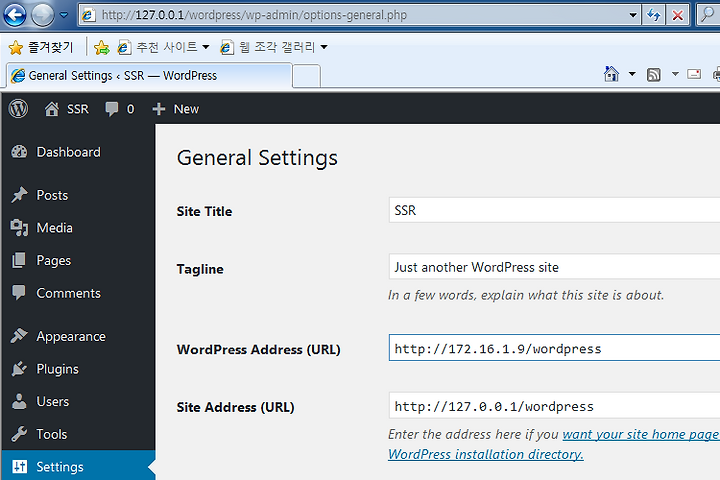720x480 pixels.
Task: Click the Pages document icon
Action: [19, 260]
